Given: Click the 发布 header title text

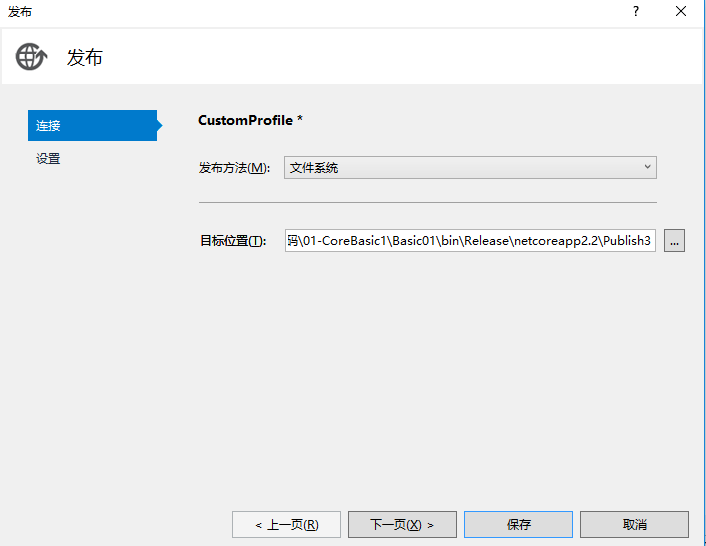Looking at the screenshot, I should click(85, 58).
